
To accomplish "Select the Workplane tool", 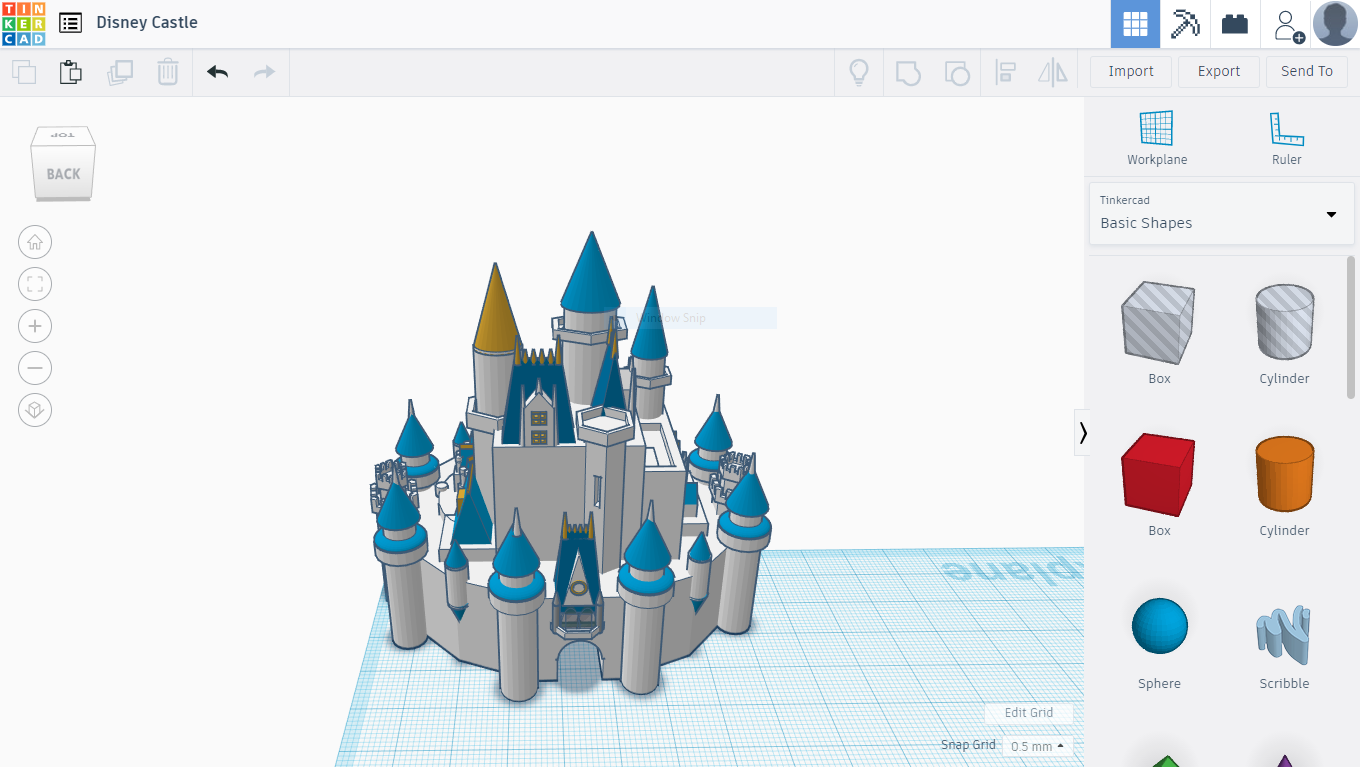I will coord(1157,138).
